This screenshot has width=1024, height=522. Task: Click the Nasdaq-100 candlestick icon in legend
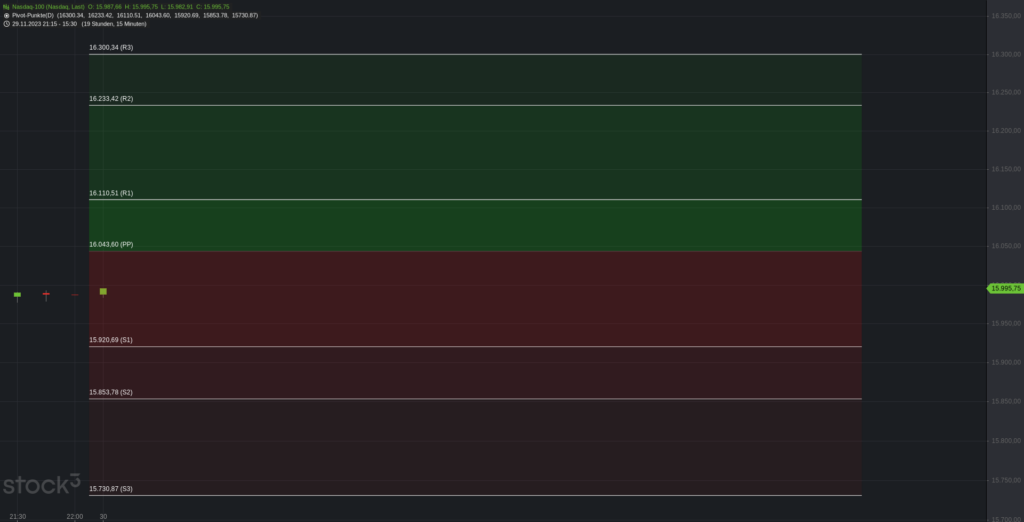(6, 6)
